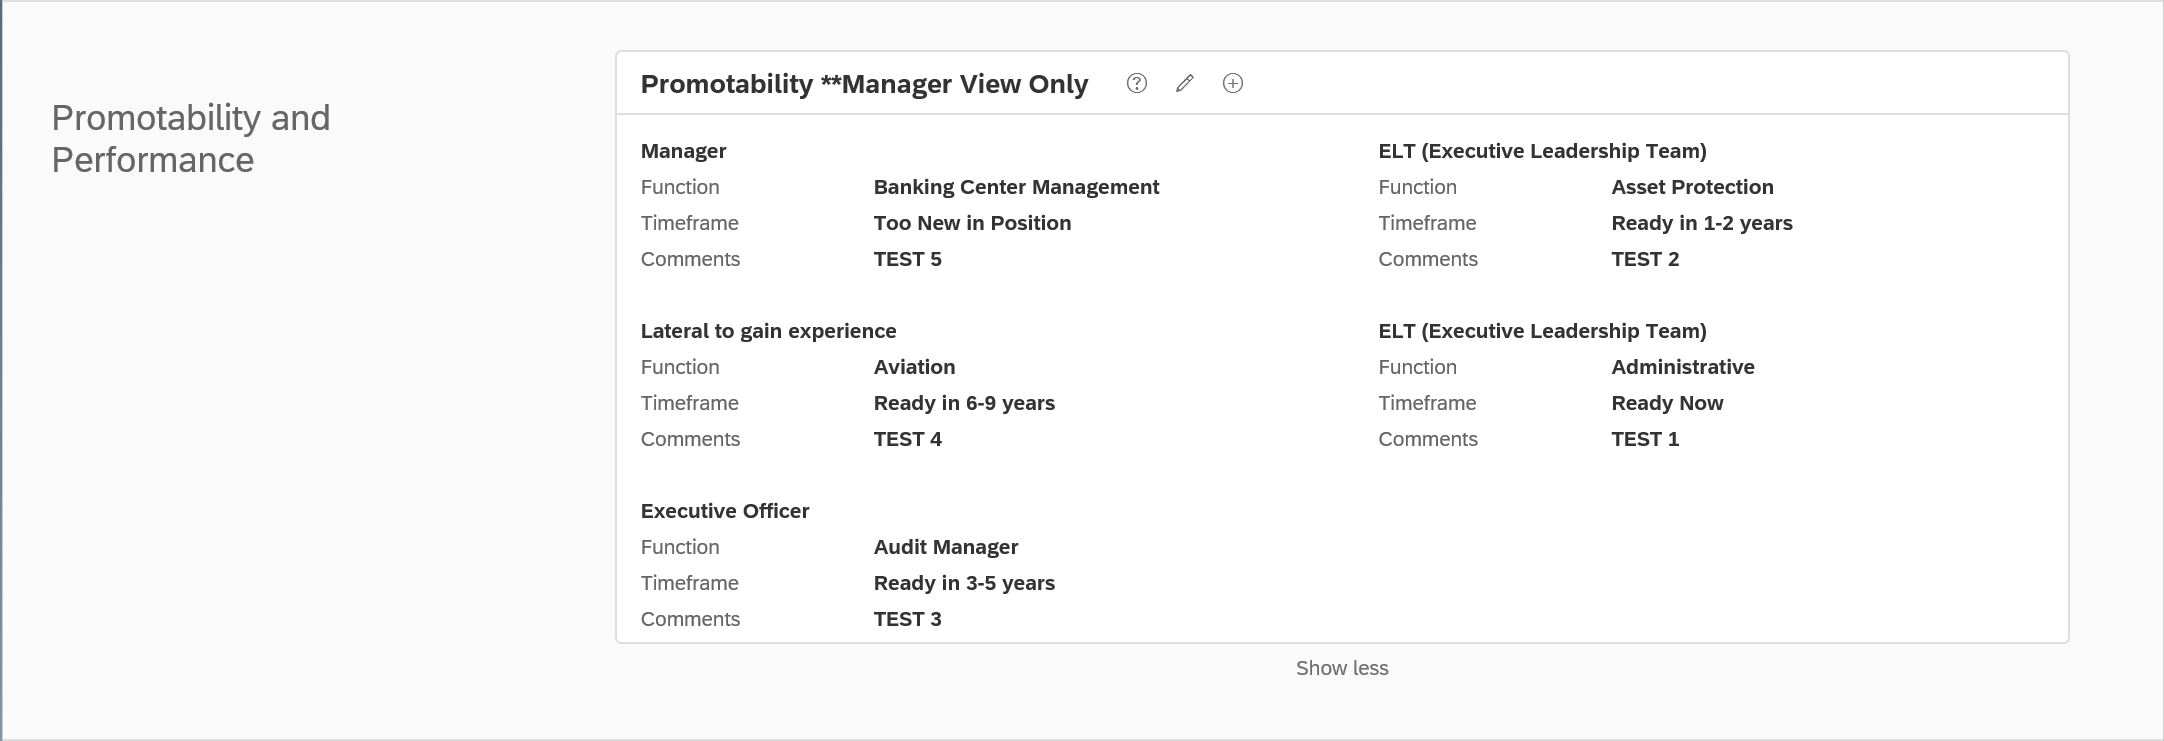Add a new Promotability entry with plus icon
This screenshot has height=741, width=2164.
tap(1233, 83)
